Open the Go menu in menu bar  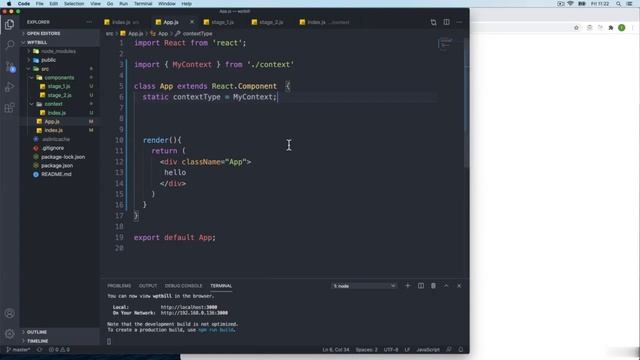pos(110,4)
